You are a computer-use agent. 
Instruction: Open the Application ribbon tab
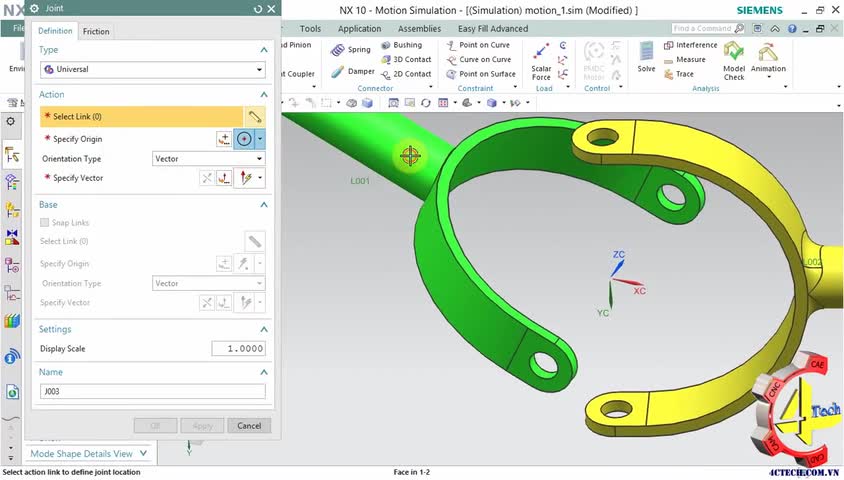359,29
